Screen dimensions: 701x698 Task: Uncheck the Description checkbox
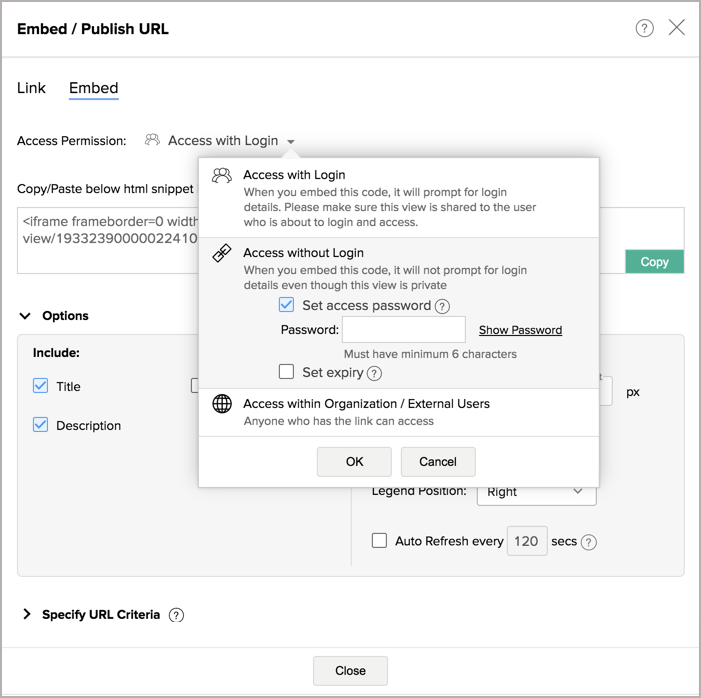click(41, 425)
